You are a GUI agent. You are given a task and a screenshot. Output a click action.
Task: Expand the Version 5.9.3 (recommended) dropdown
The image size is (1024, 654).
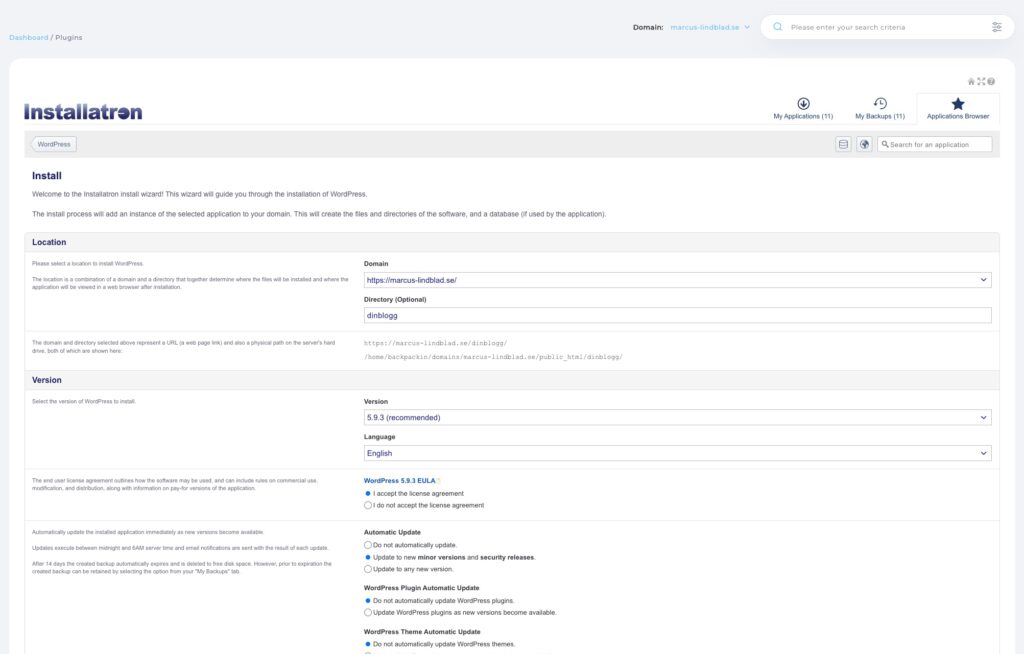[677, 417]
